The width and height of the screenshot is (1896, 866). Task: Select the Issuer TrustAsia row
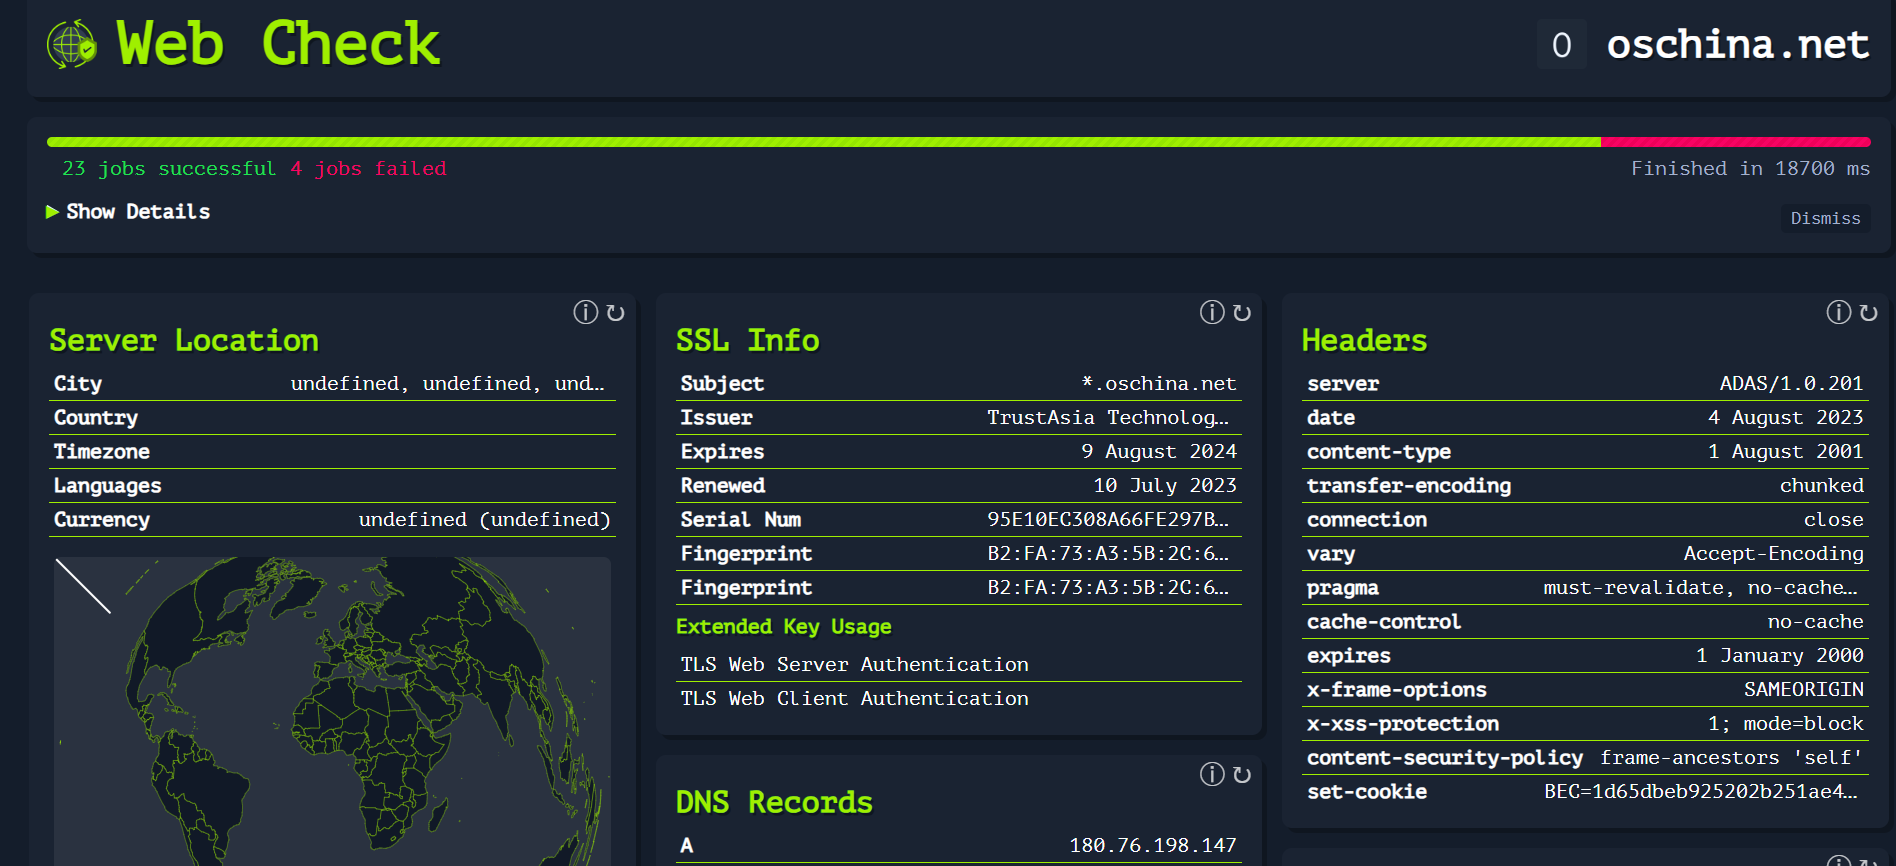(958, 418)
